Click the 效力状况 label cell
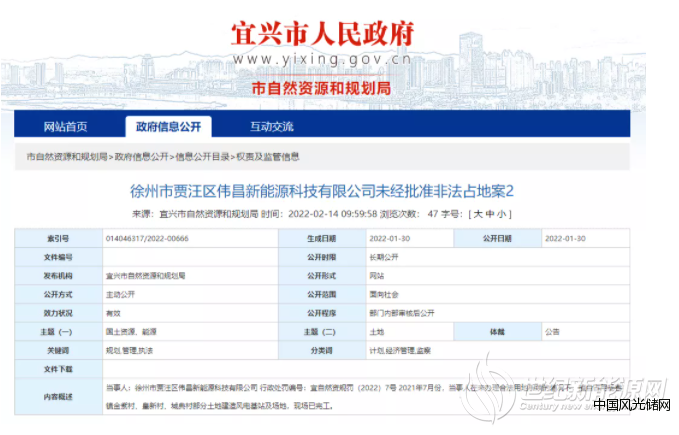Image resolution: width=679 pixels, height=435 pixels. (x=58, y=313)
